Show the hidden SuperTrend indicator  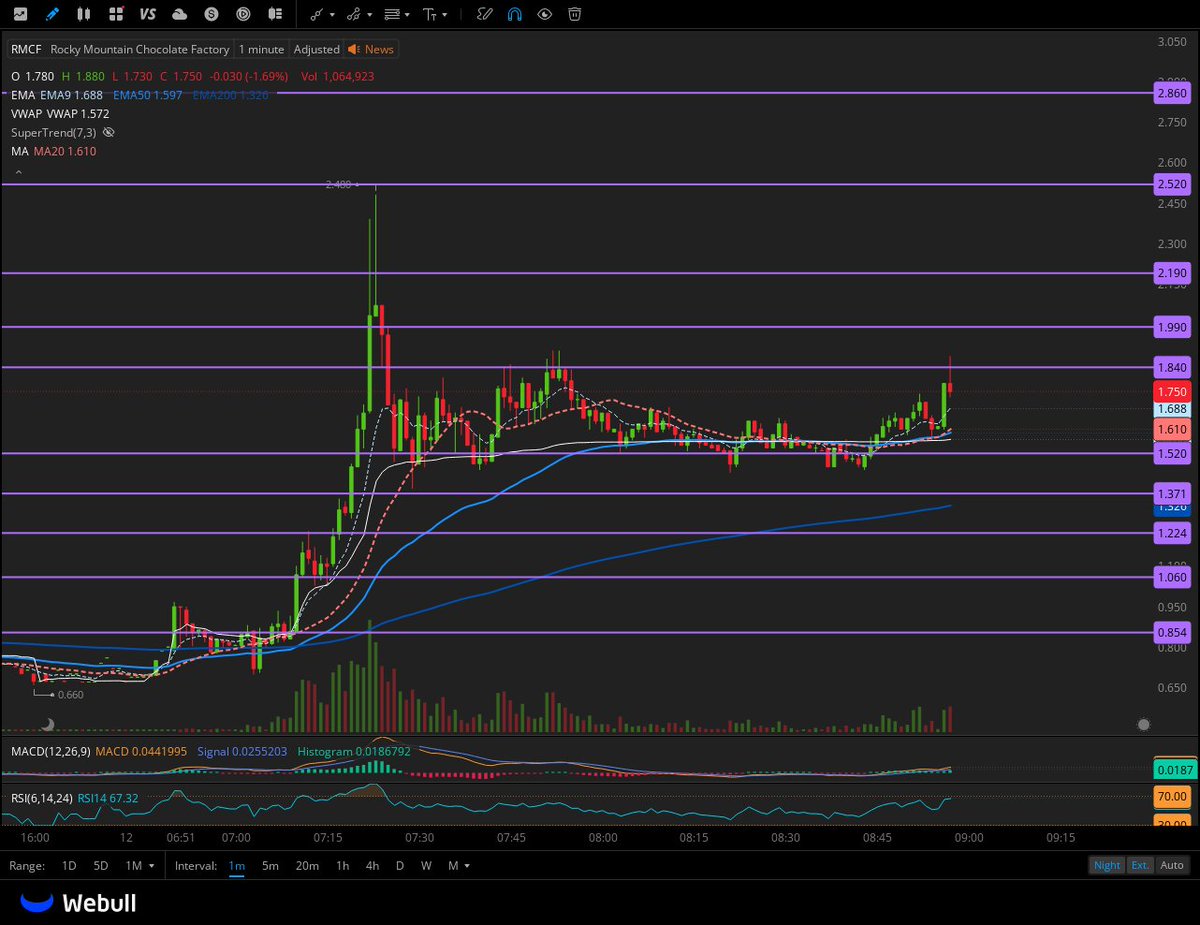(109, 132)
